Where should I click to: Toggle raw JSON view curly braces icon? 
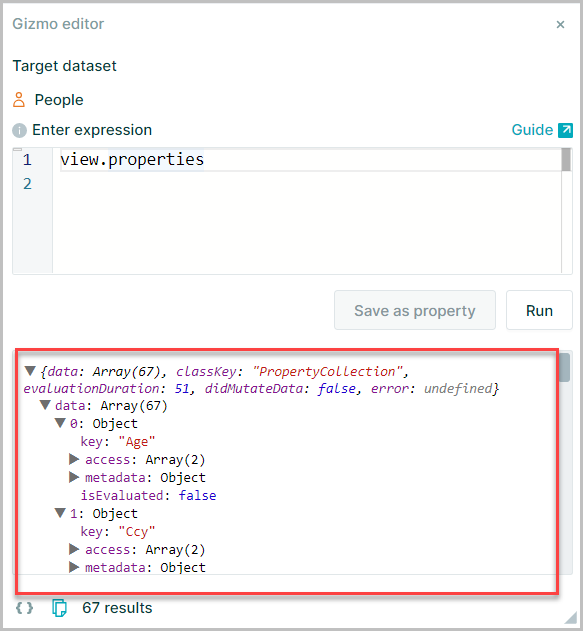click(24, 608)
